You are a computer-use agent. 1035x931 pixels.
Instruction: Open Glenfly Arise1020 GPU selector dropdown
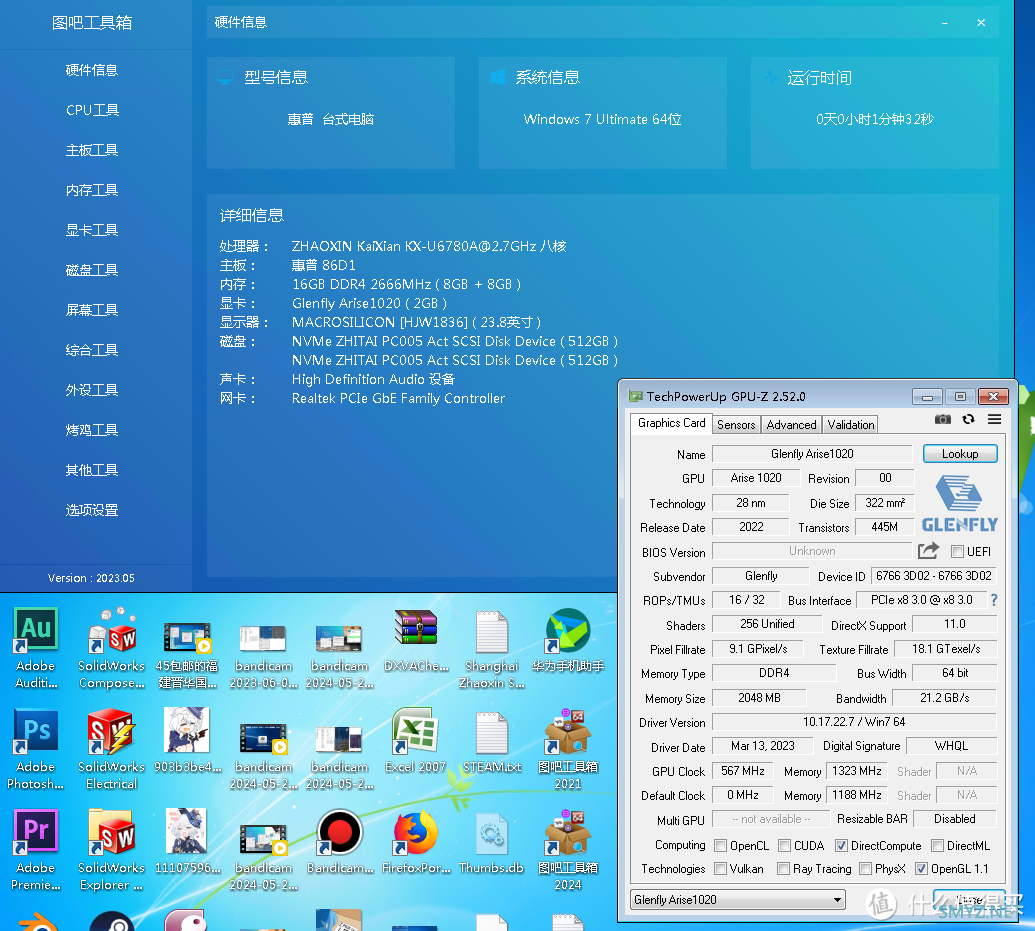tap(737, 900)
